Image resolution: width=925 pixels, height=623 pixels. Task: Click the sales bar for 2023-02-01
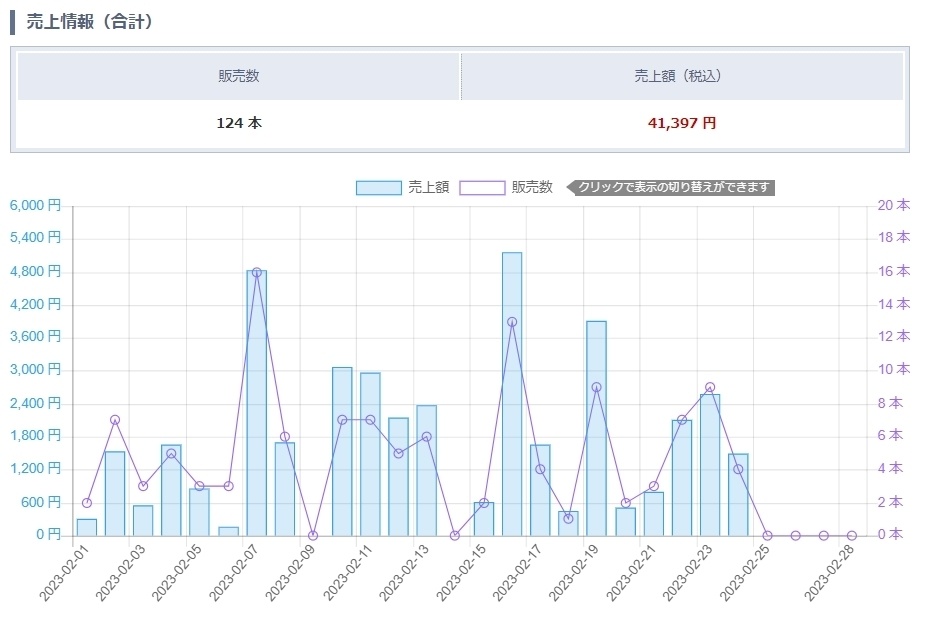click(x=87, y=527)
